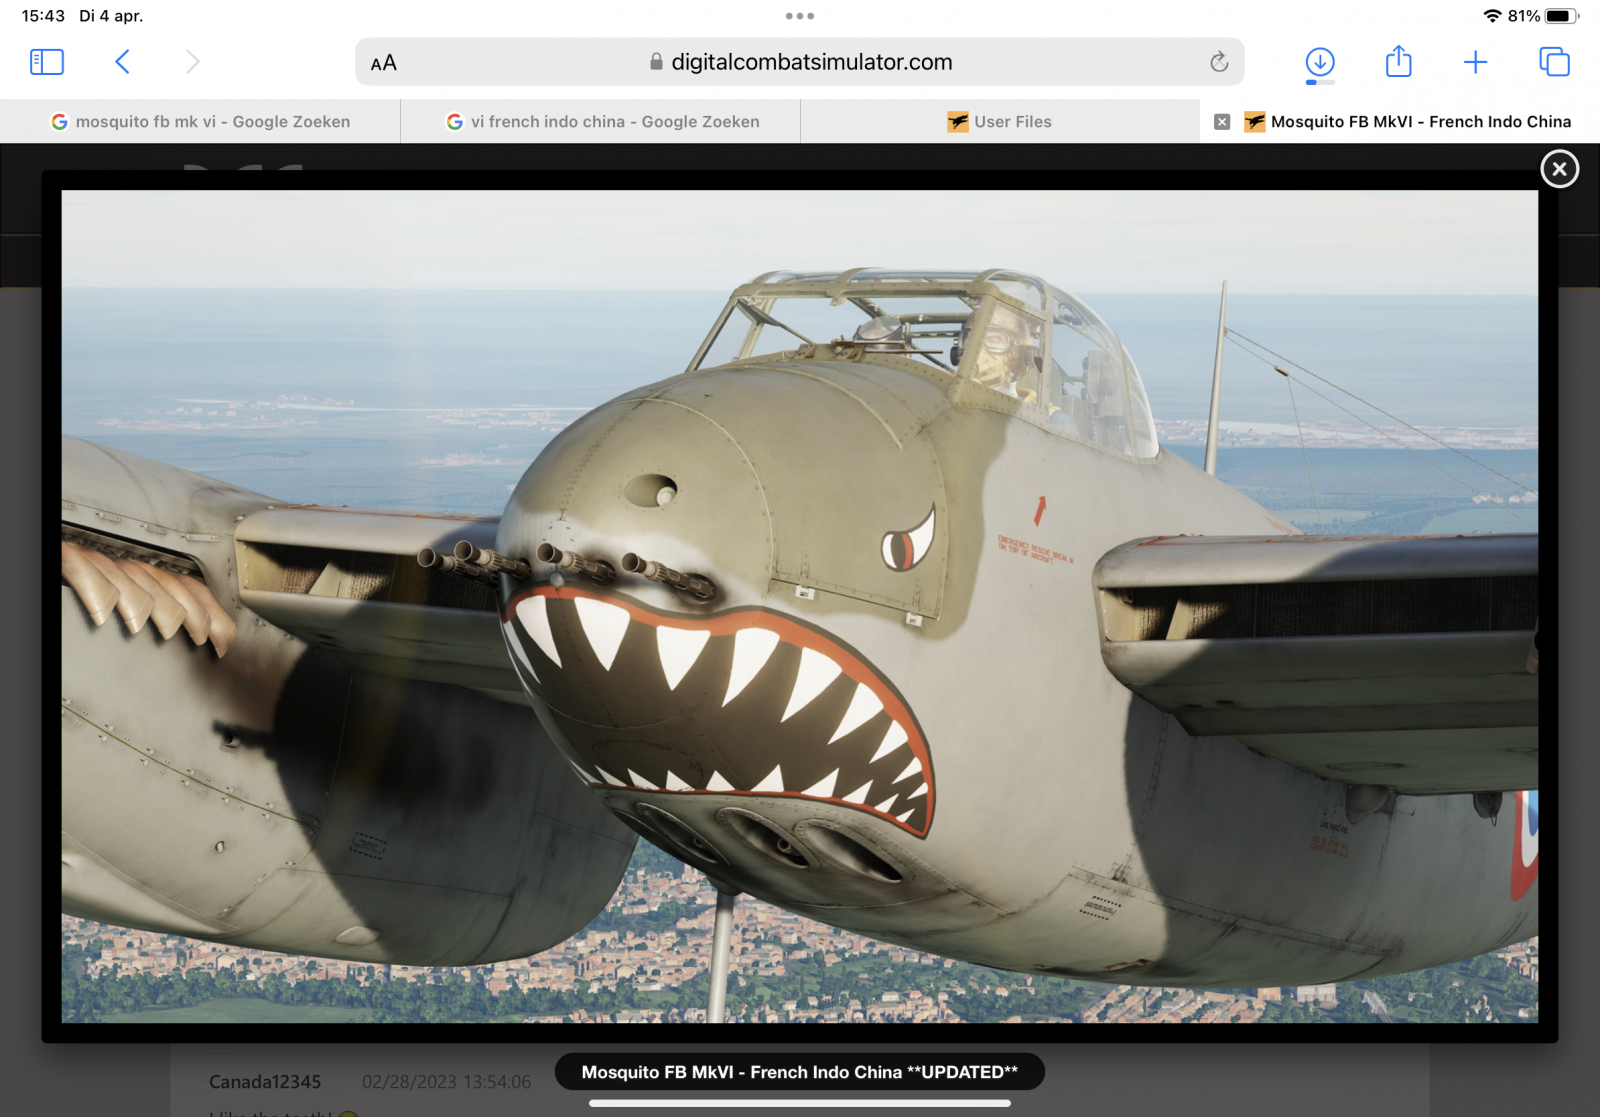Tap the comment date 02/28/2023 13:54:06
This screenshot has width=1600, height=1117.
tap(446, 1082)
